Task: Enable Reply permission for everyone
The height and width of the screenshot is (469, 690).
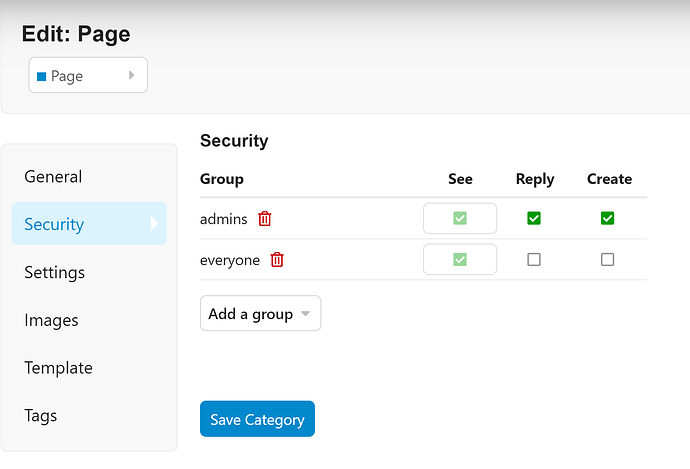Action: (x=534, y=260)
